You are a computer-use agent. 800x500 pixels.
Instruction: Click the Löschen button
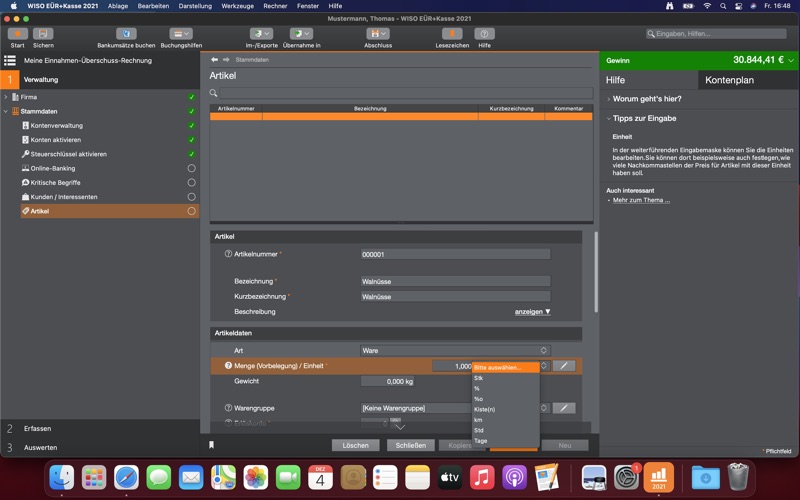coord(356,445)
